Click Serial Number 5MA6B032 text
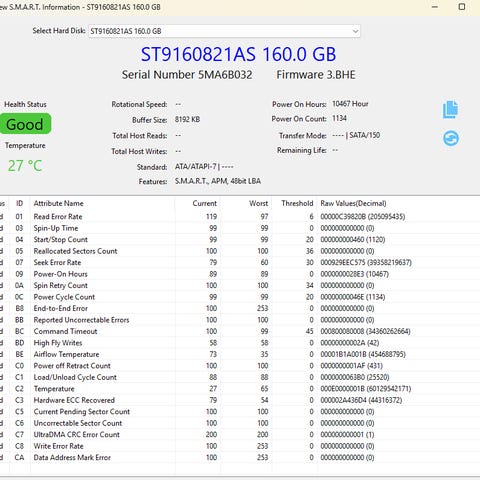The image size is (480, 480). [187, 75]
